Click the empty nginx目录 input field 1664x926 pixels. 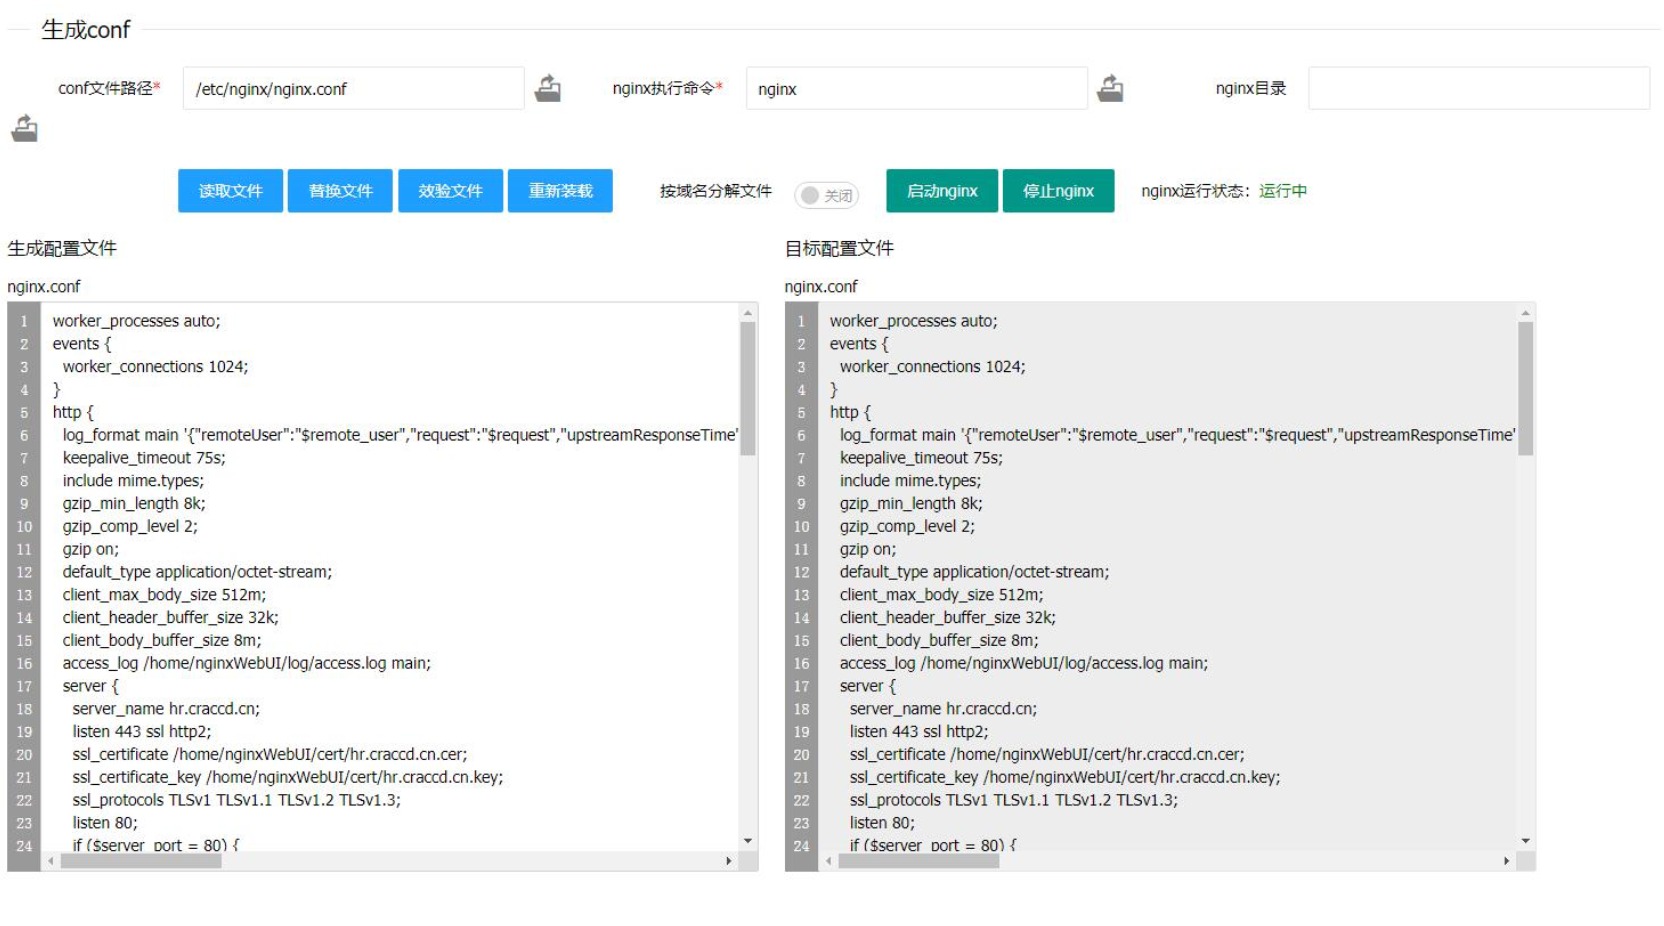tap(1478, 89)
